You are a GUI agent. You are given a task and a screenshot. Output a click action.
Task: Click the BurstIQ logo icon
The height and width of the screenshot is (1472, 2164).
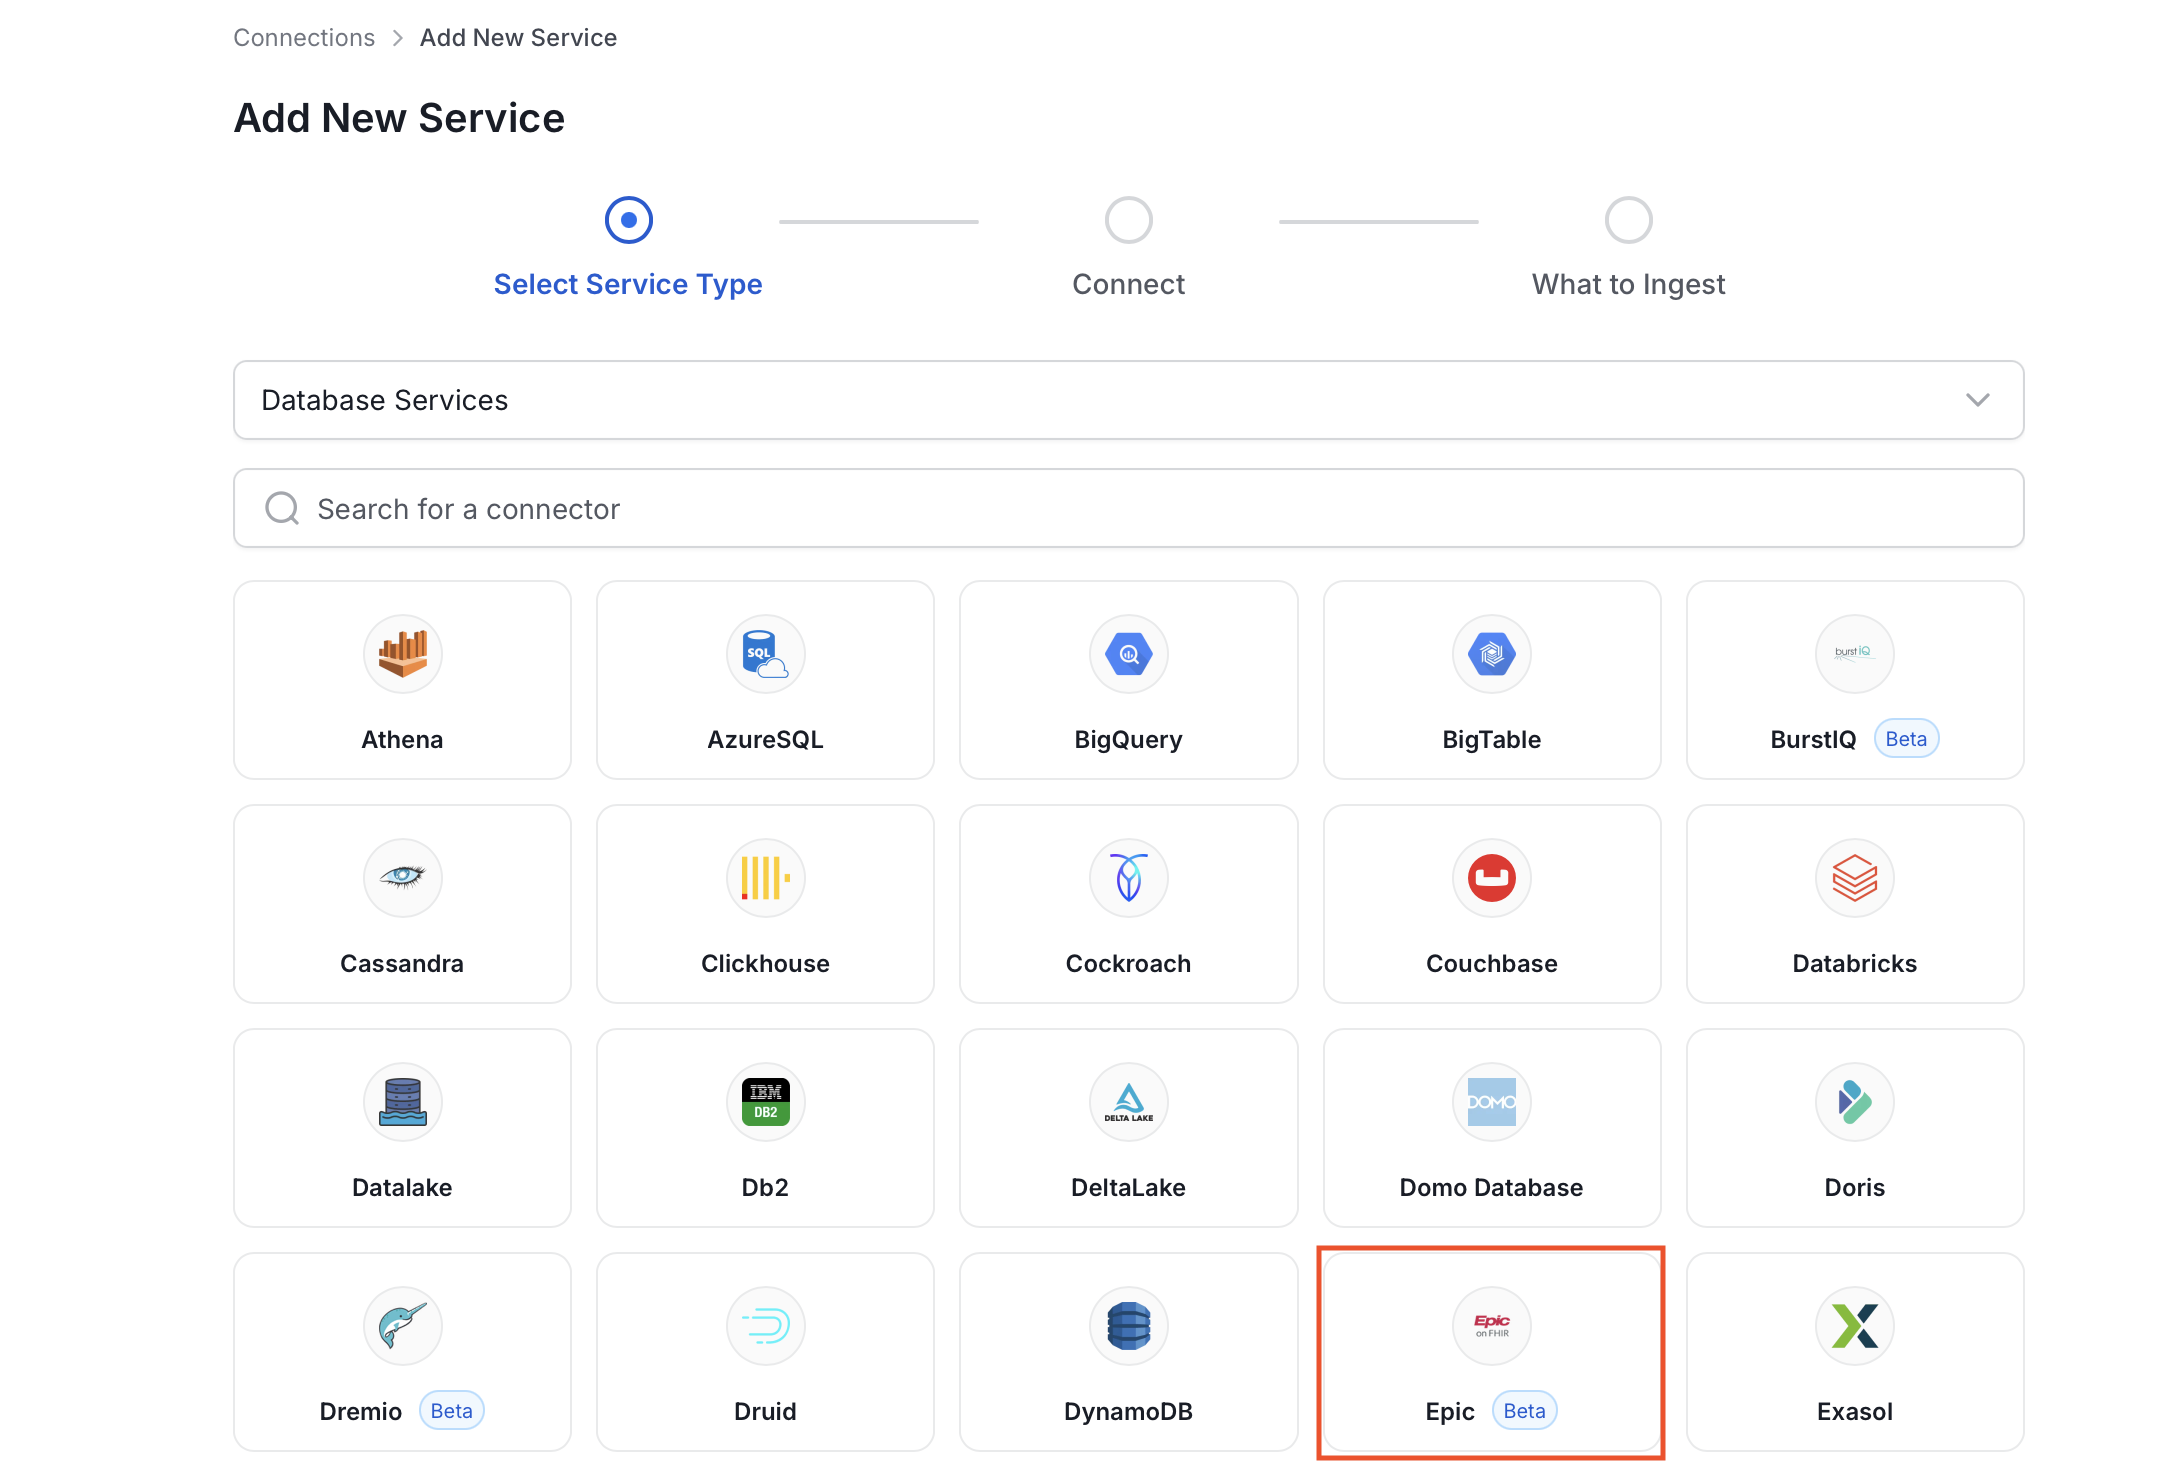(x=1854, y=654)
